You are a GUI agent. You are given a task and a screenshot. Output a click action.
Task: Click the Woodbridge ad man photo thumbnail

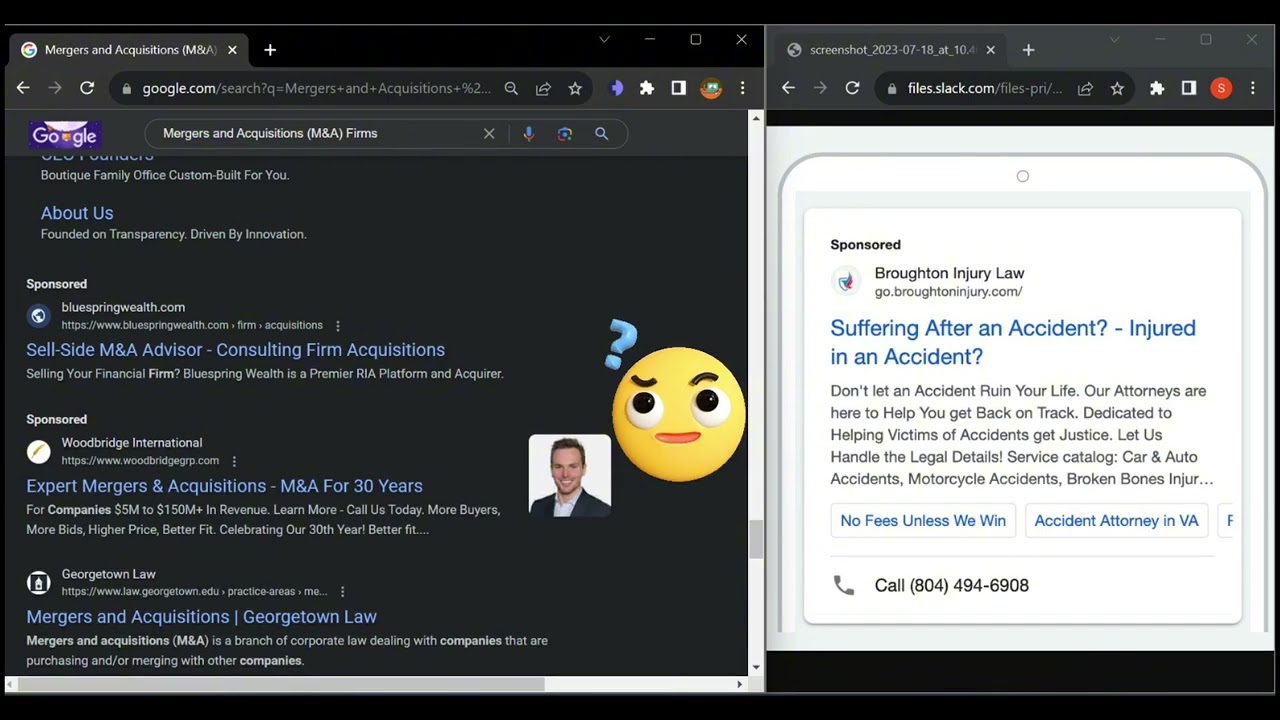(x=569, y=475)
